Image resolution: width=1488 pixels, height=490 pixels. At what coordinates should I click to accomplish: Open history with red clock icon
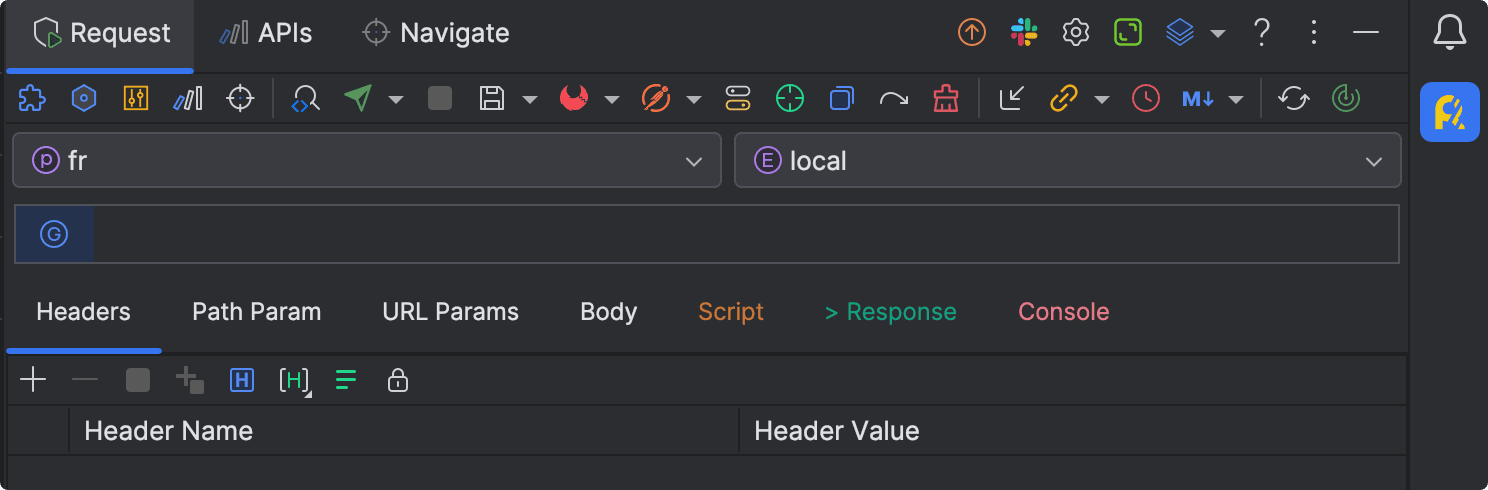1146,98
